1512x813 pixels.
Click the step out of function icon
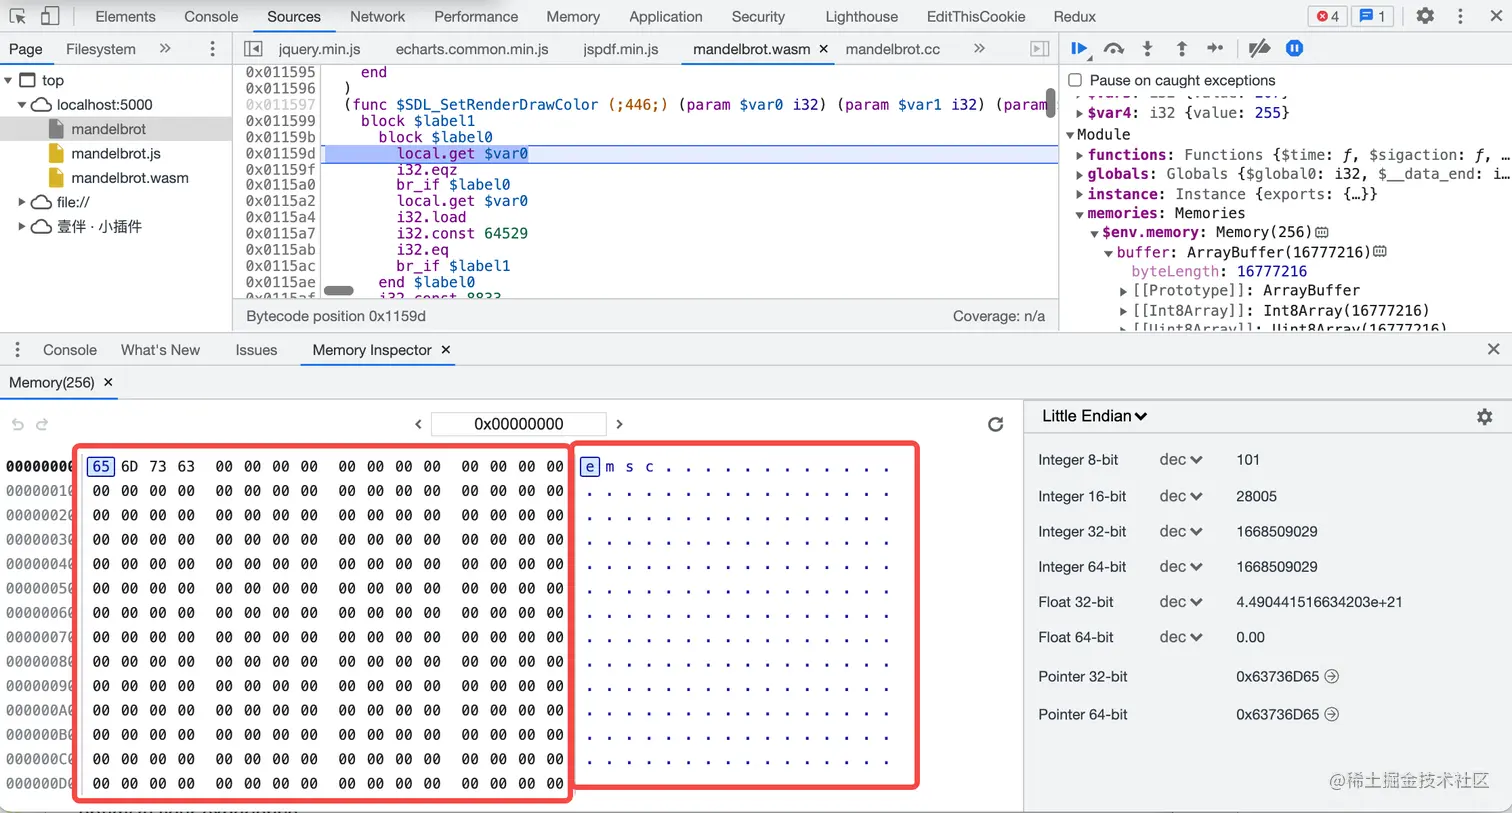[1181, 48]
